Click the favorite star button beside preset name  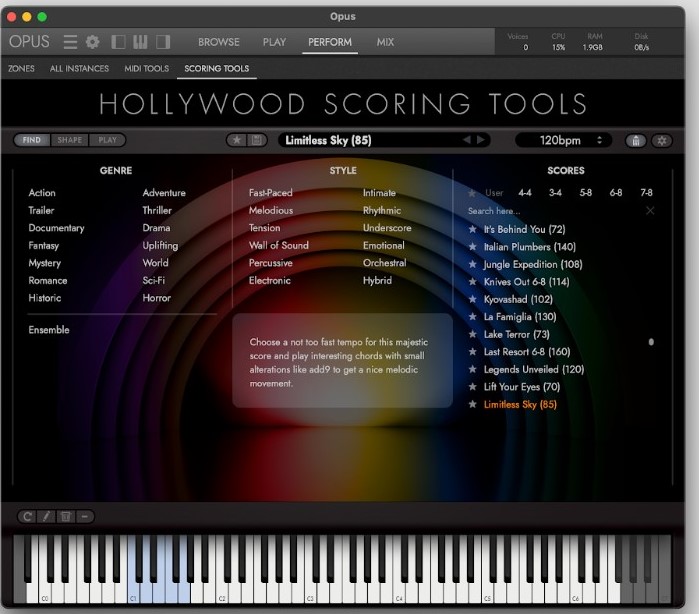coord(237,140)
